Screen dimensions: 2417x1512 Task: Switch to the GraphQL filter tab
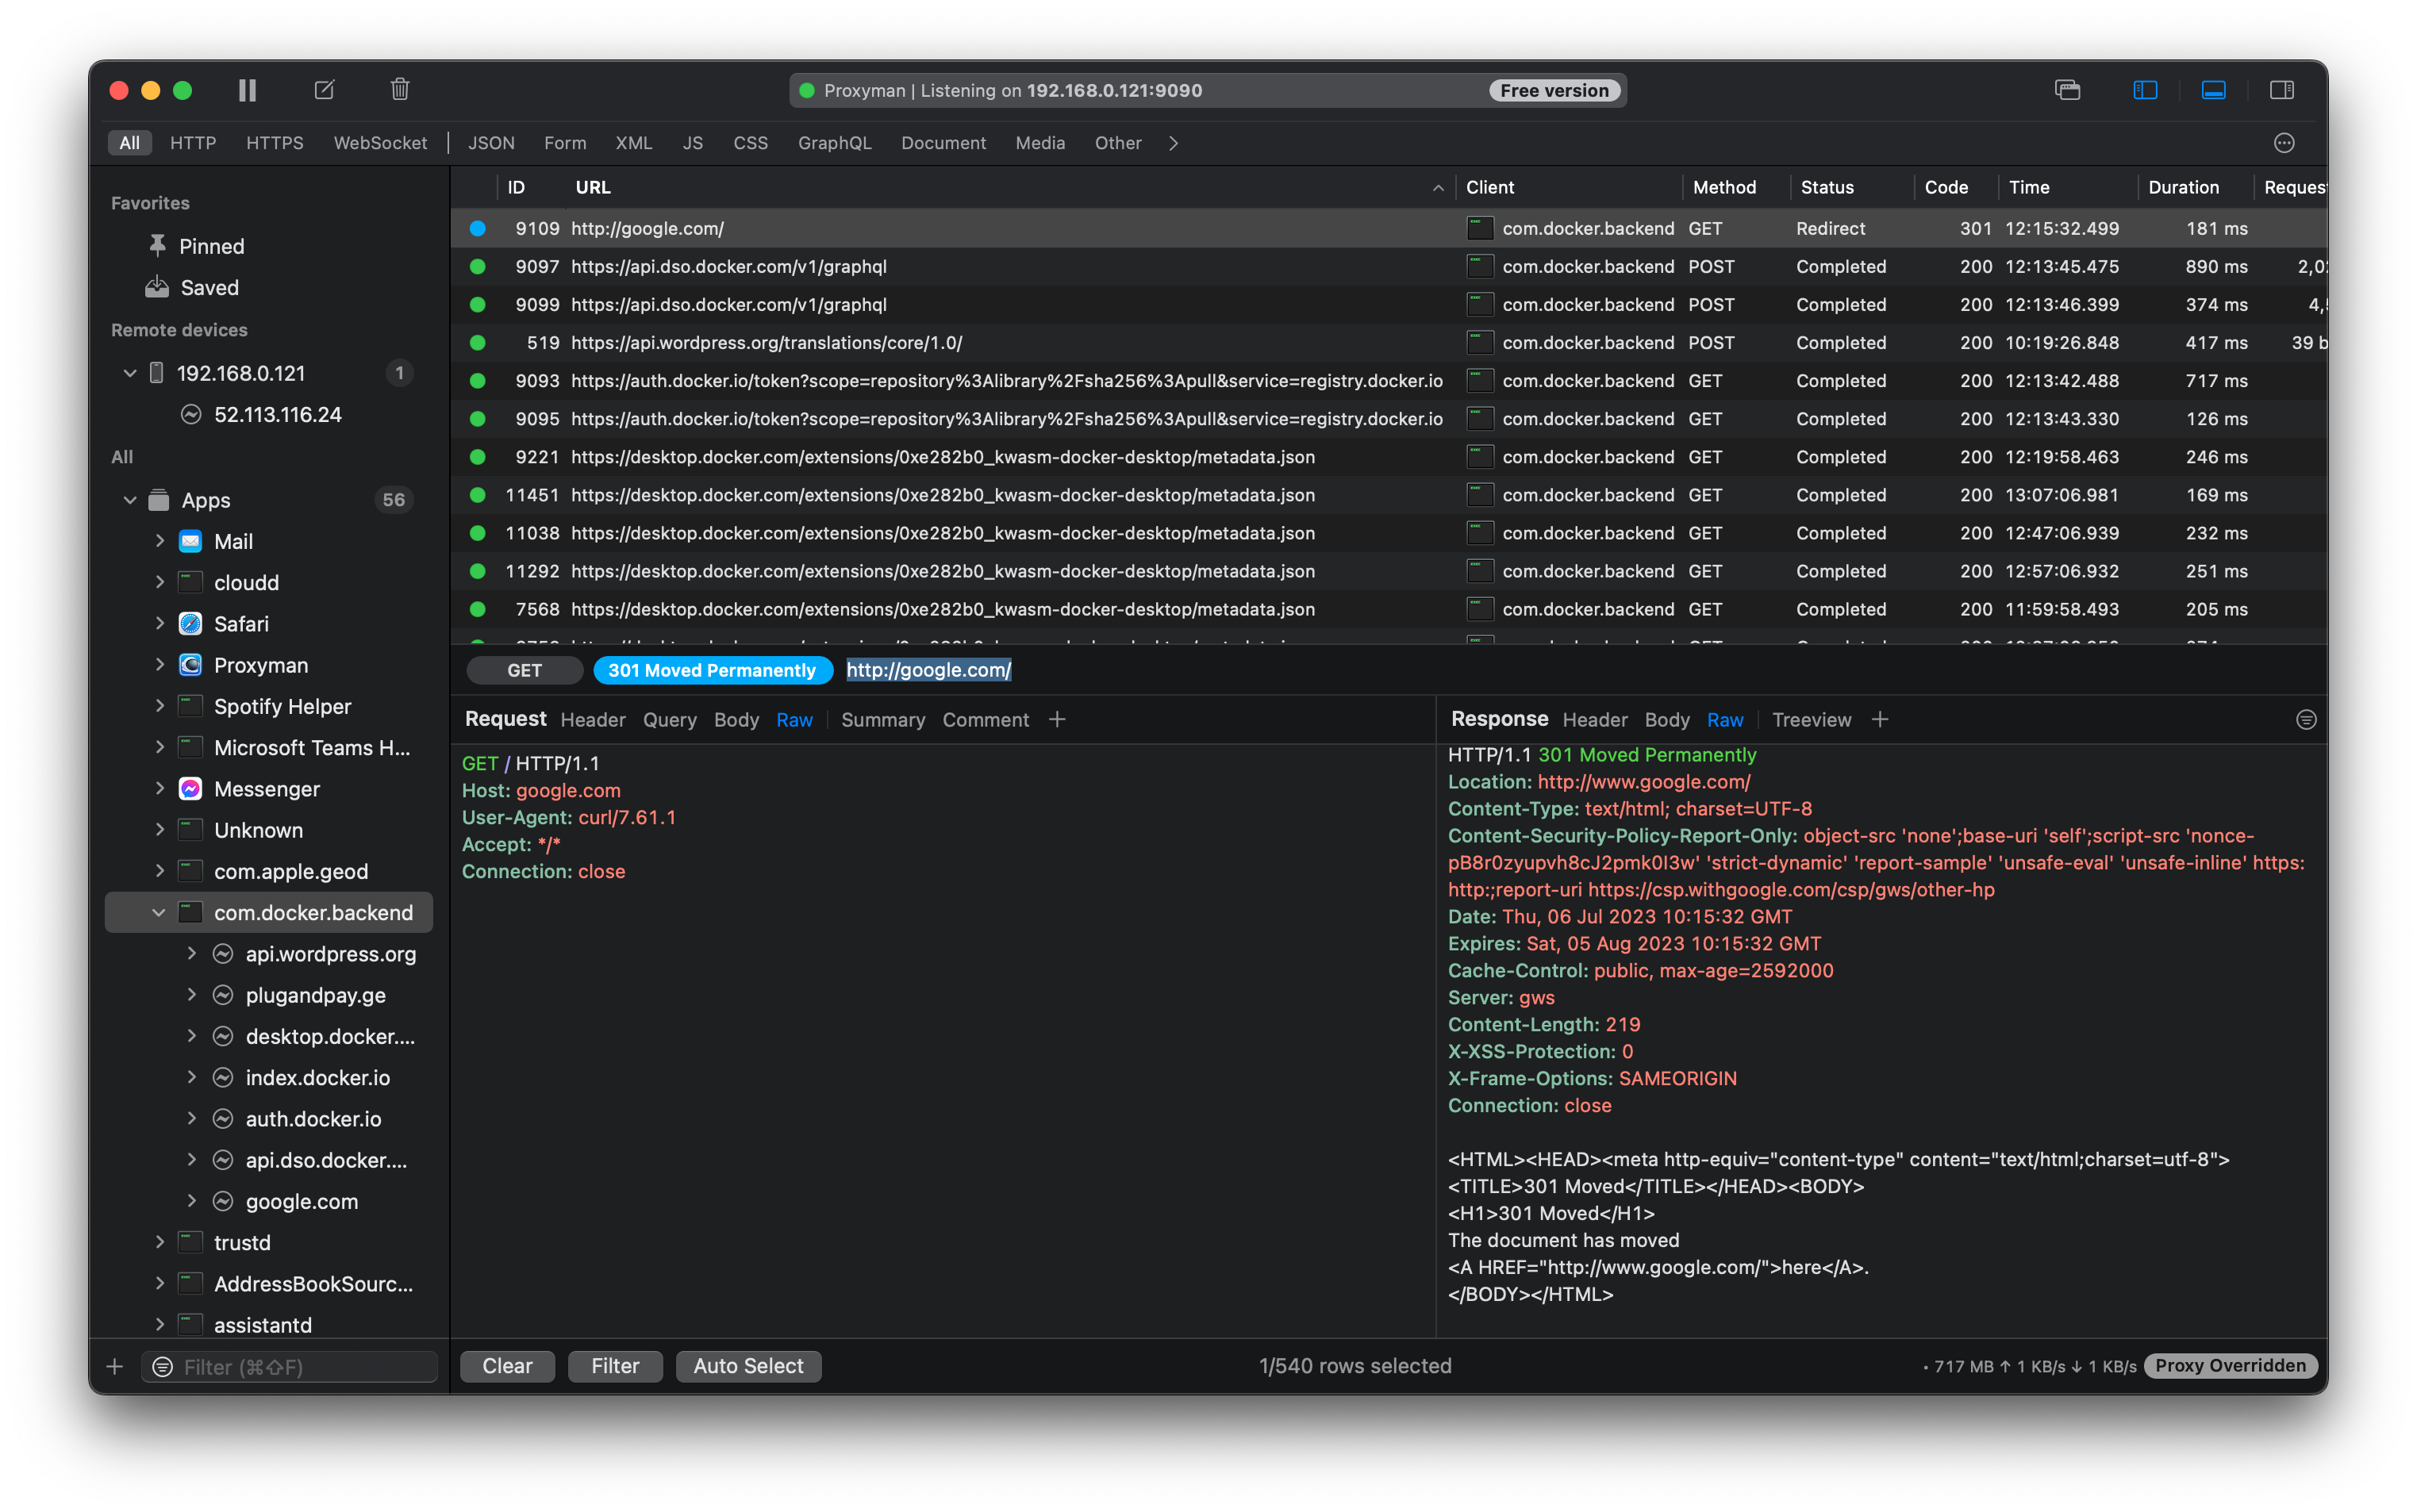(x=834, y=143)
